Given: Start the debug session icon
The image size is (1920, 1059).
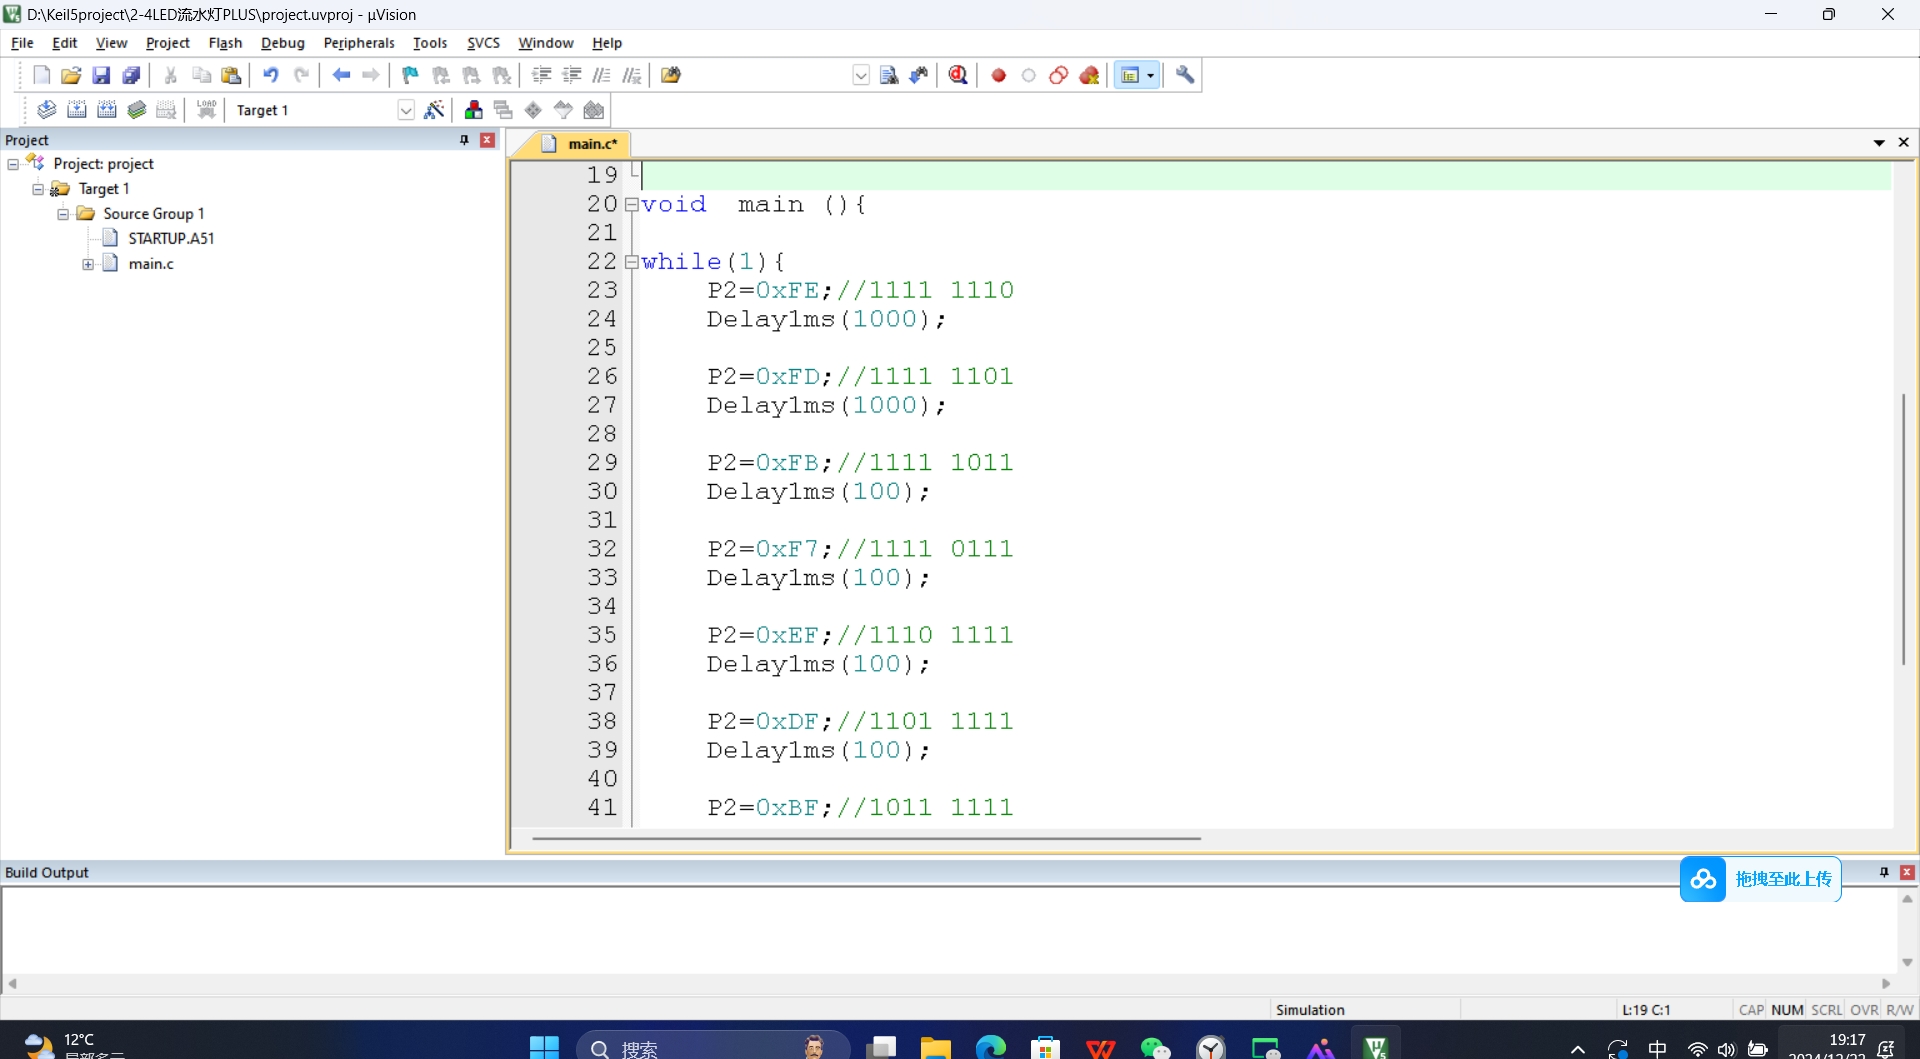Looking at the screenshot, I should click(958, 75).
